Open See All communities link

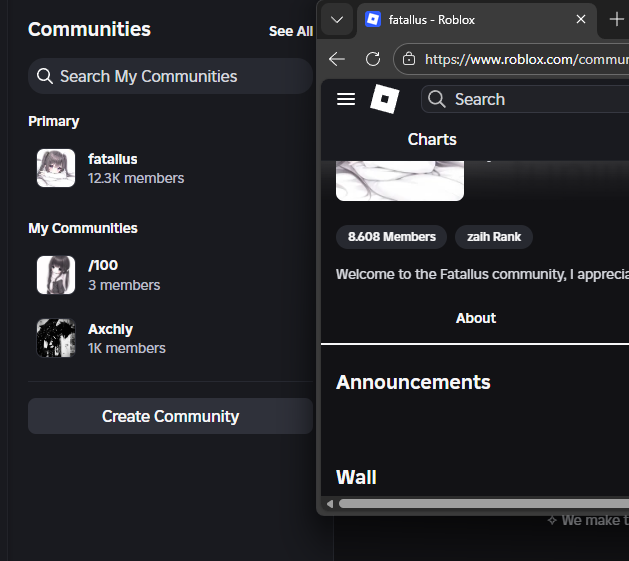click(291, 31)
